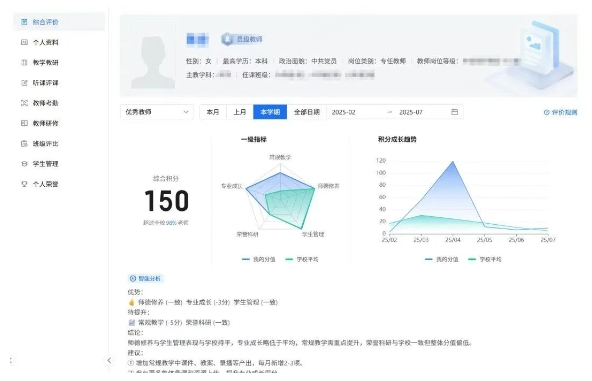592x381 pixels.
Task: Click the teacher avatar photo
Action: click(x=153, y=57)
